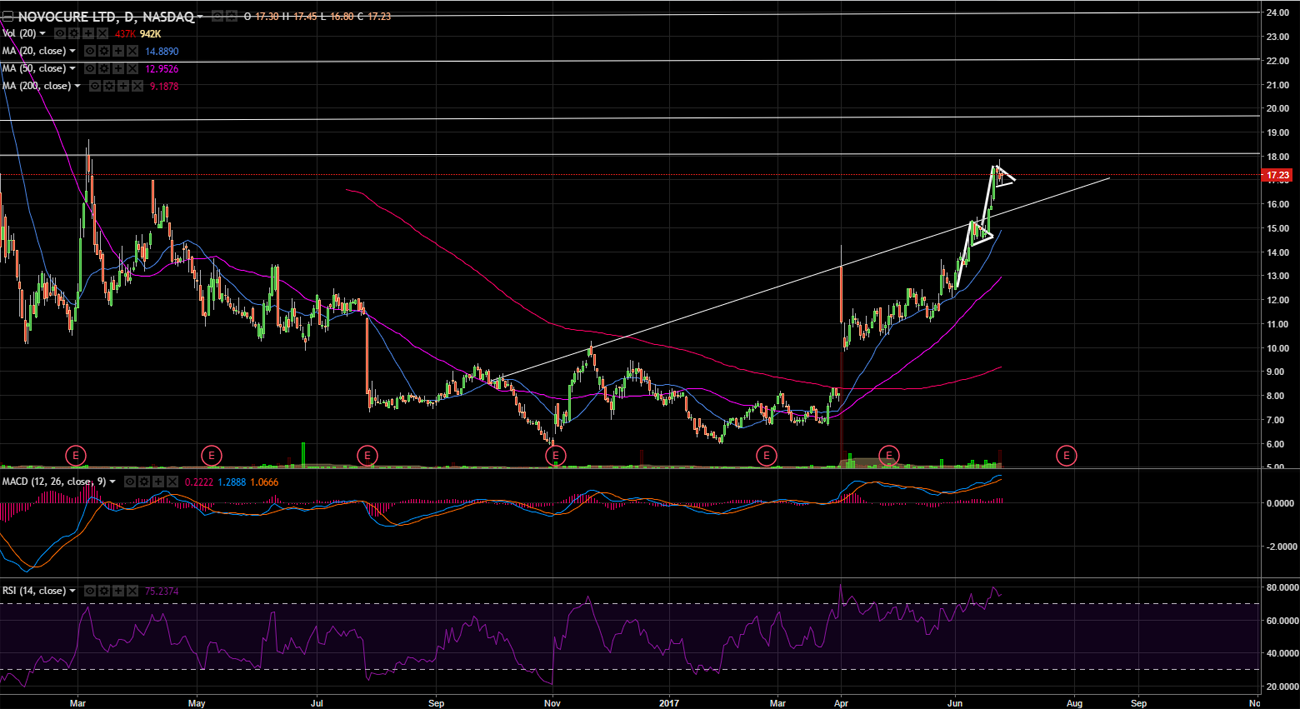
Task: Click earnings E marker after April 2017
Action: (x=889, y=456)
